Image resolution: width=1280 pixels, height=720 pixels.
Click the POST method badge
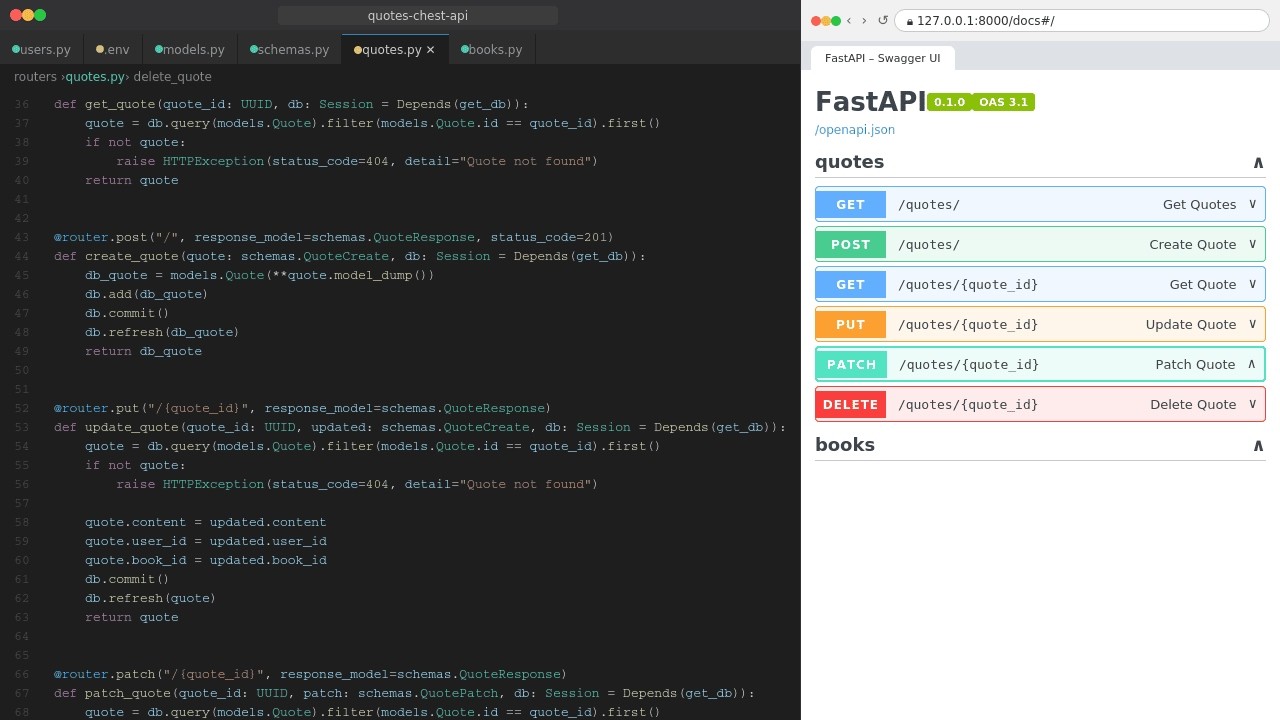851,244
